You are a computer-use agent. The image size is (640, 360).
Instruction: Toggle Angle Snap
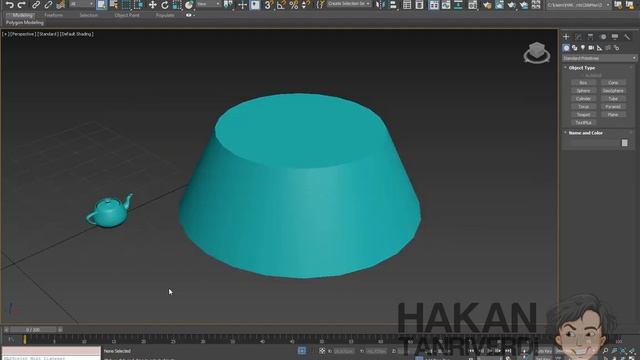(x=281, y=4)
